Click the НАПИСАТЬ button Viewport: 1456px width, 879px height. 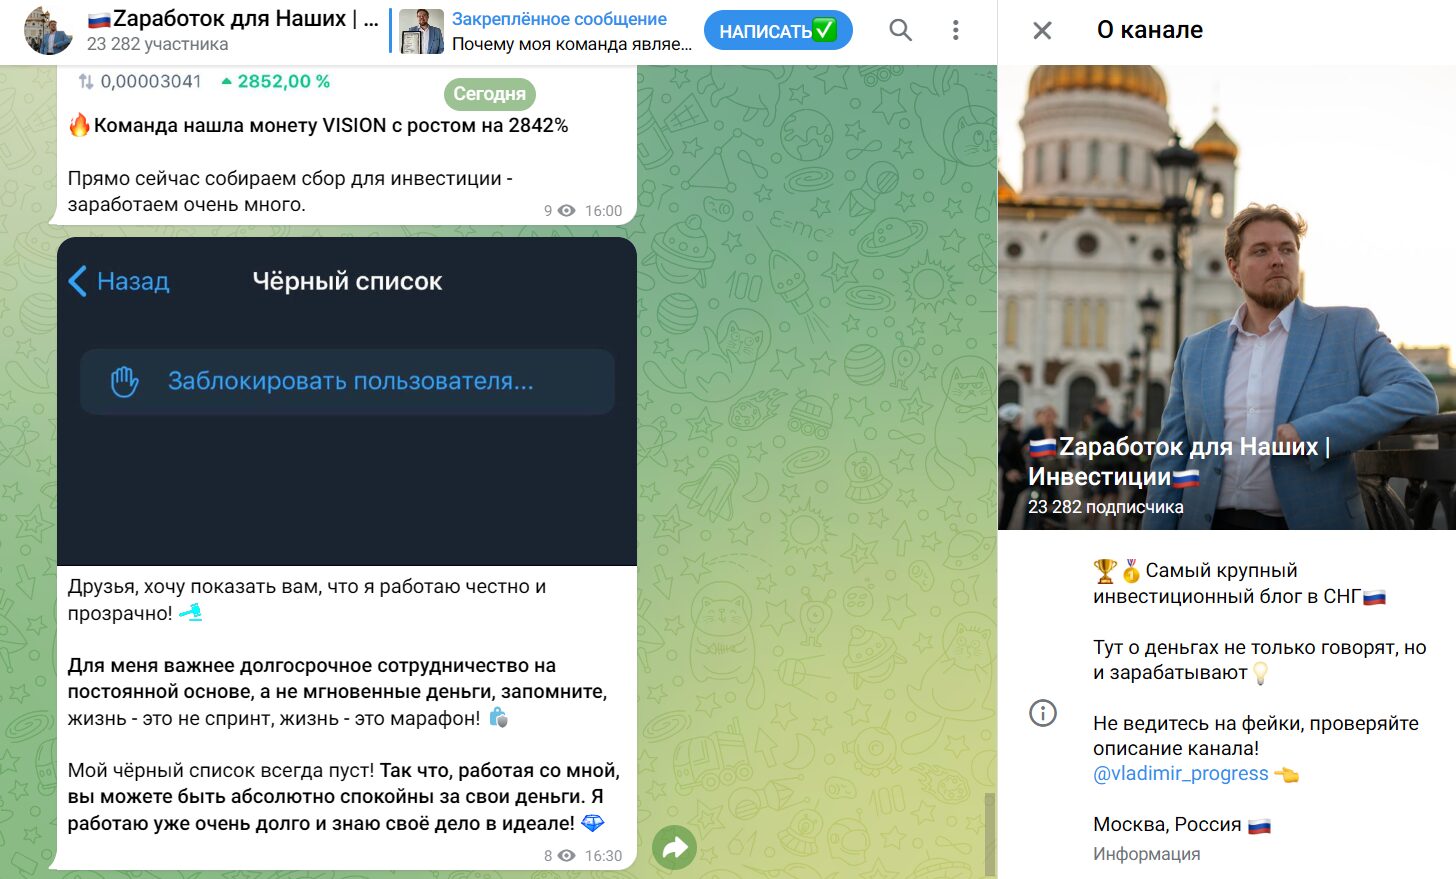pyautogui.click(x=778, y=30)
